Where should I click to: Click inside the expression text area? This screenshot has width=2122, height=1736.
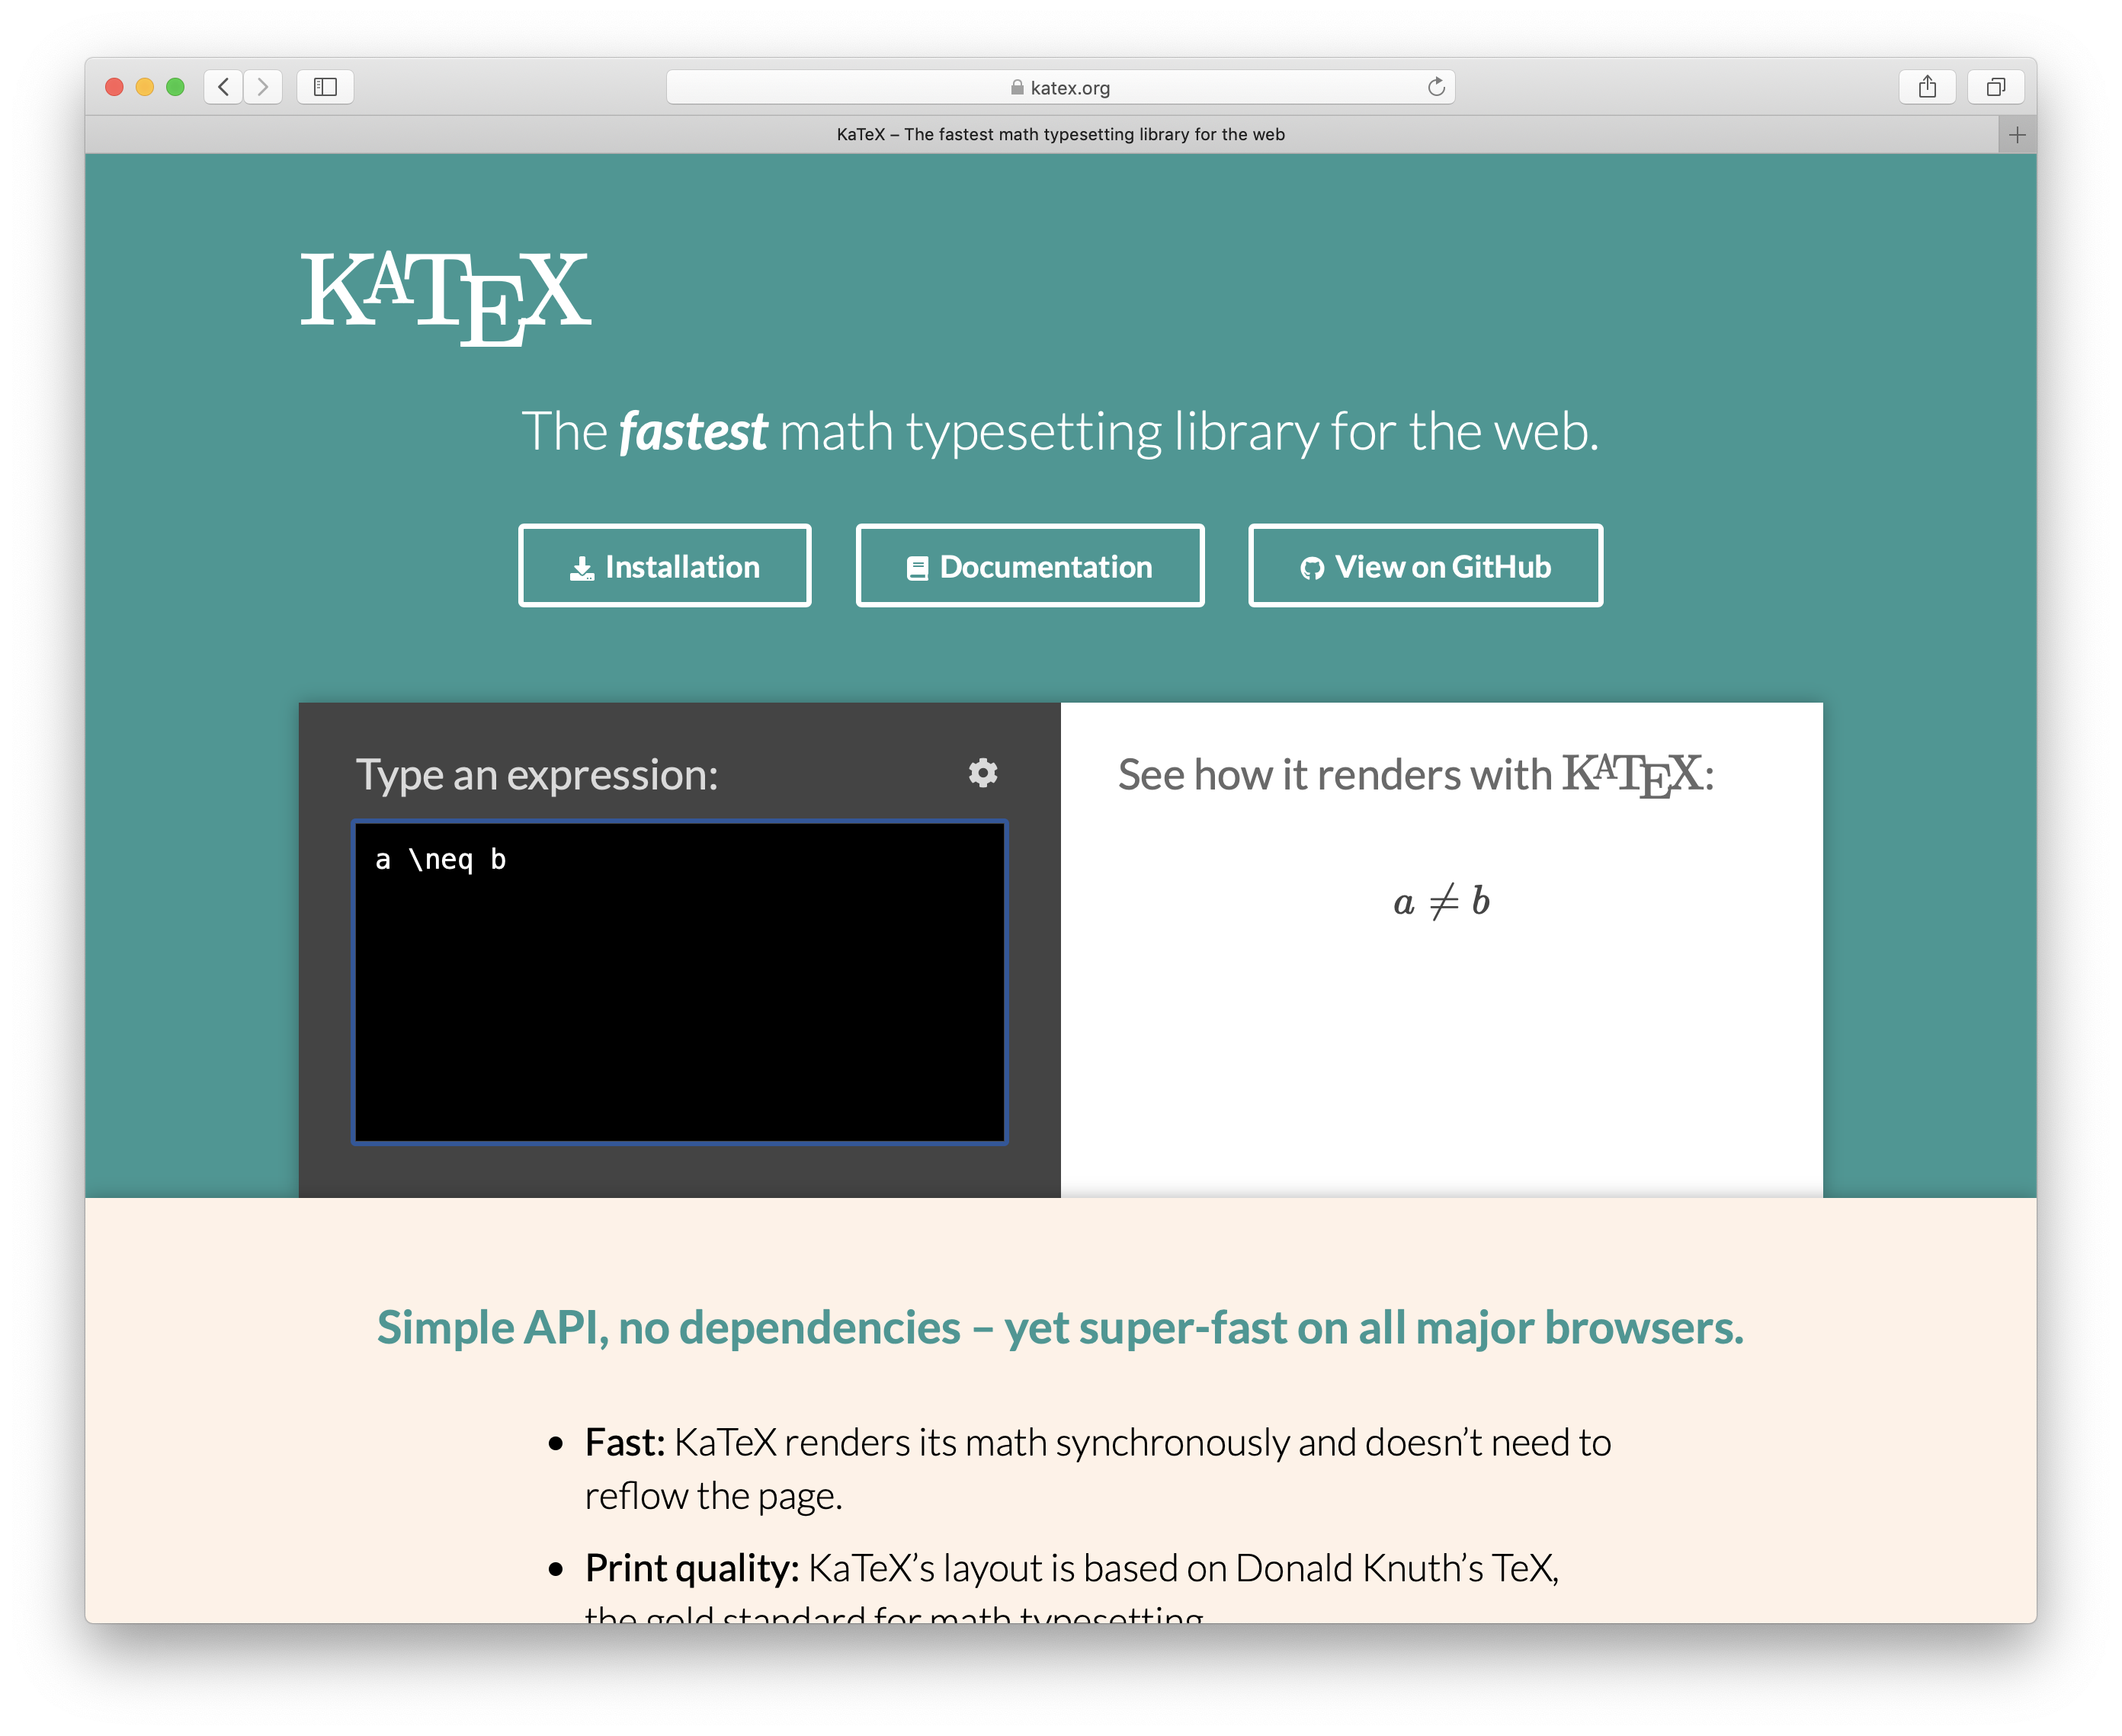679,981
